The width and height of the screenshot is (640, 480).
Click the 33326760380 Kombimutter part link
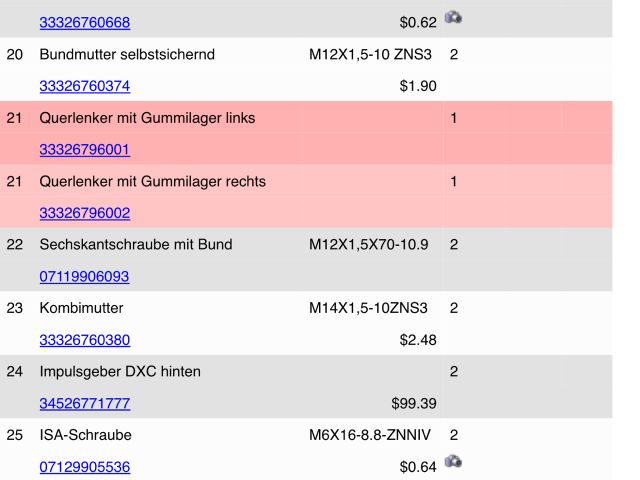pos(84,340)
